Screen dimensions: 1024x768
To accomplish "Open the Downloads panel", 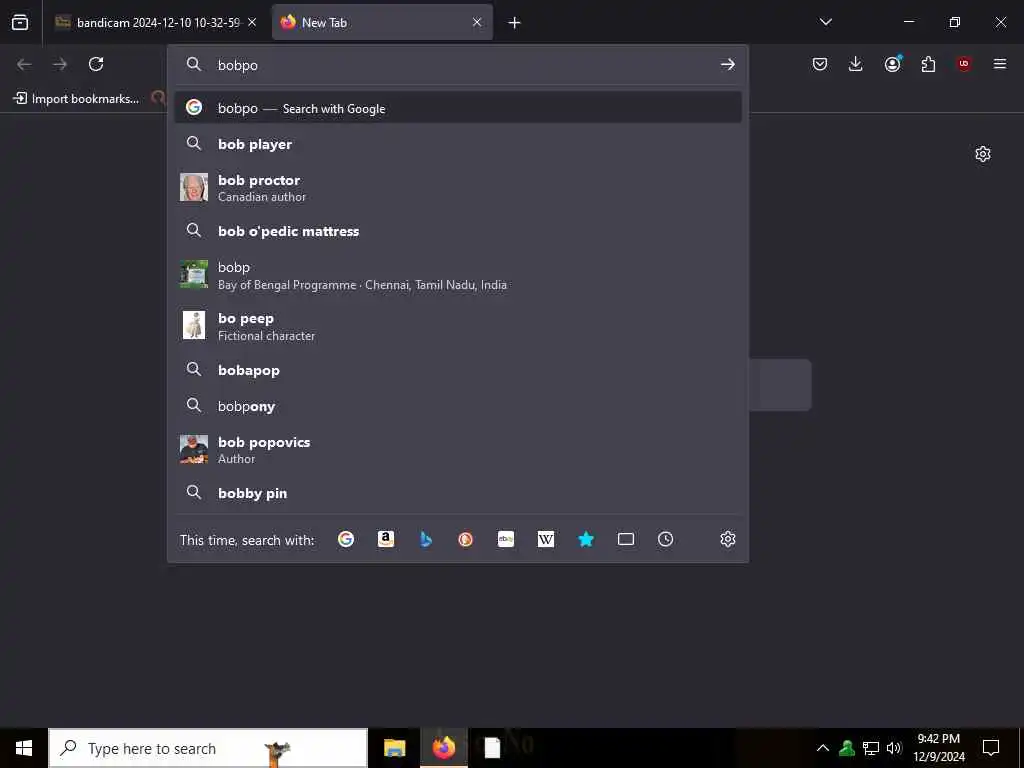I will point(856,64).
